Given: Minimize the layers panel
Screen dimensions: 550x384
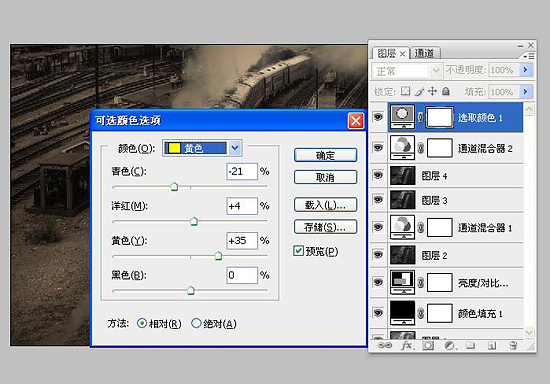Looking at the screenshot, I should point(520,46).
